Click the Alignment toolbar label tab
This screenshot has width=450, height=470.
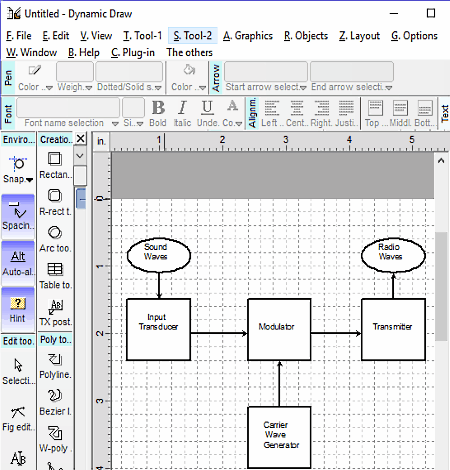click(x=252, y=113)
